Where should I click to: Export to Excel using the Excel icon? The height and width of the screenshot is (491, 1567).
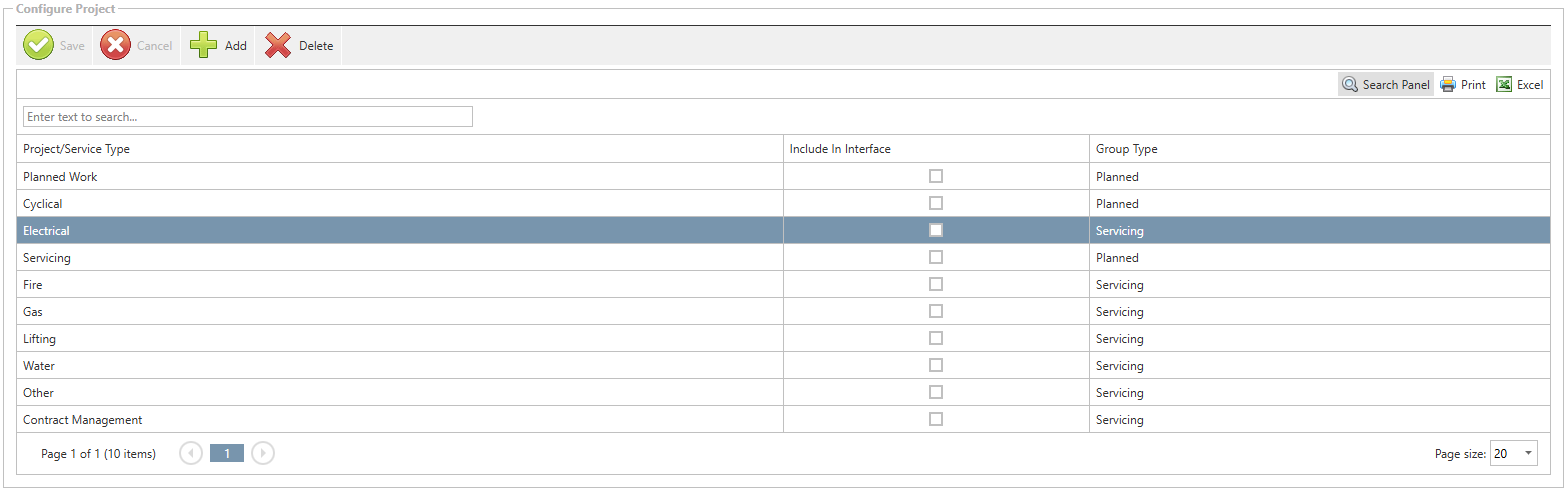tap(1504, 85)
